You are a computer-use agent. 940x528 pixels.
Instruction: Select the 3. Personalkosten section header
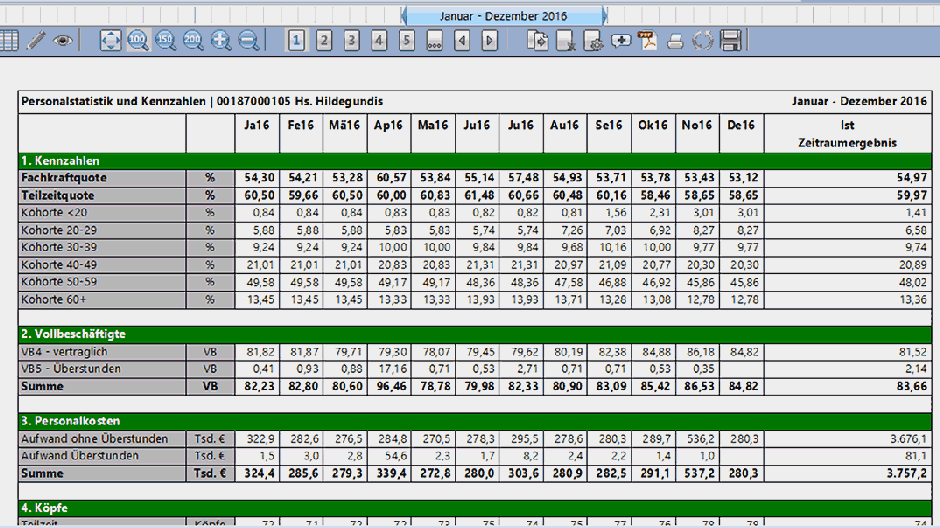[475, 421]
